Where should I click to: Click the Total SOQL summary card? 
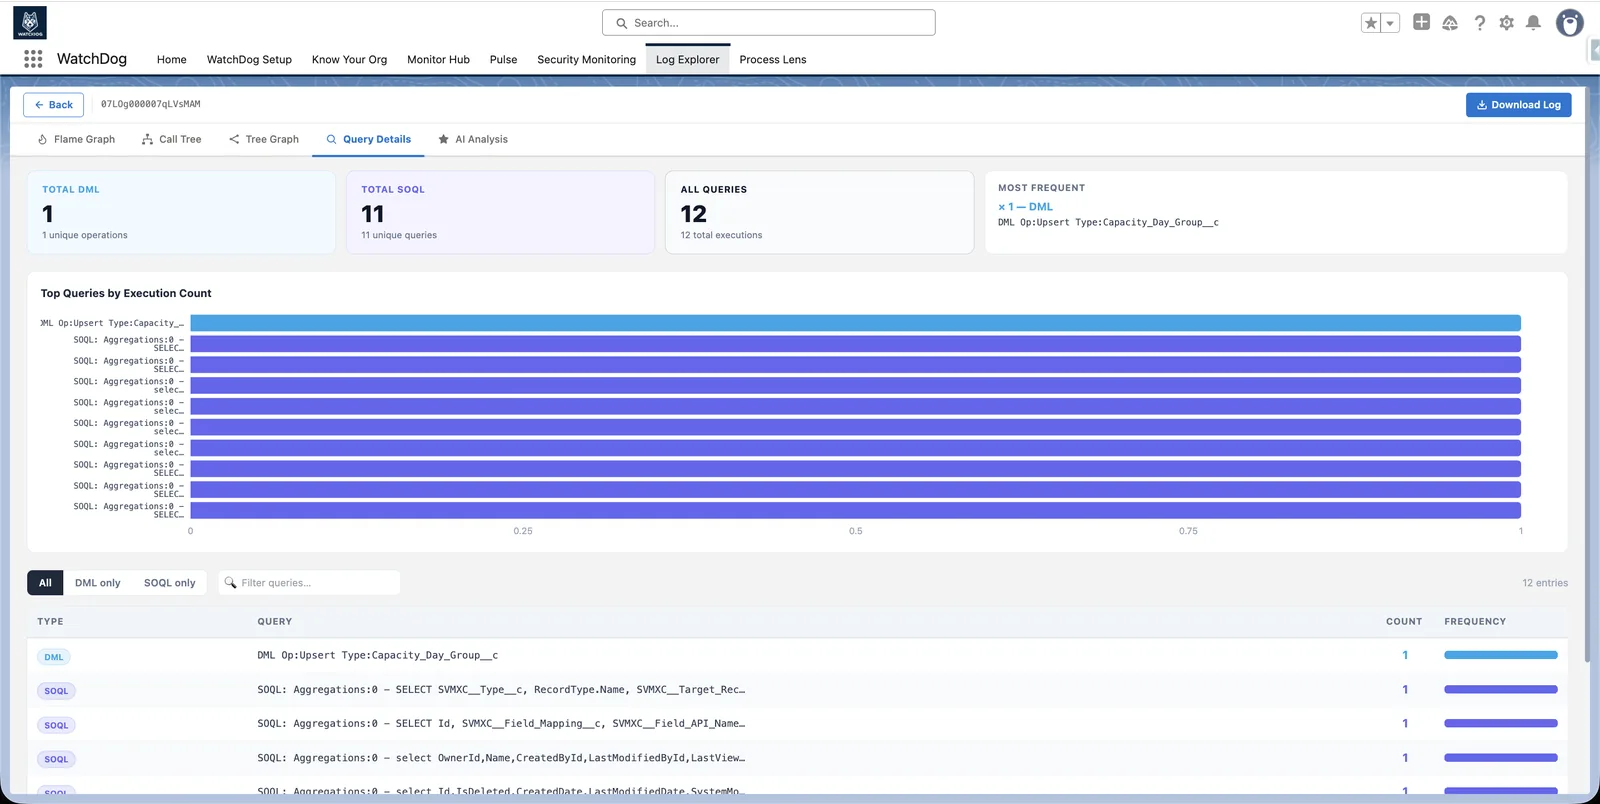500,212
